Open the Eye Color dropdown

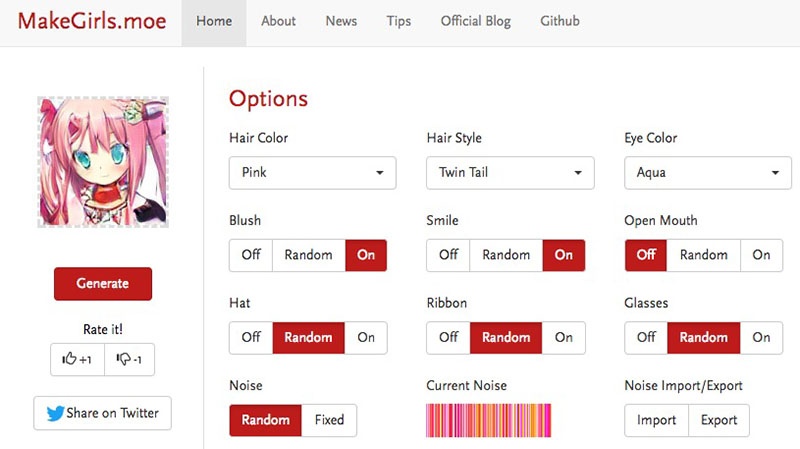click(707, 173)
